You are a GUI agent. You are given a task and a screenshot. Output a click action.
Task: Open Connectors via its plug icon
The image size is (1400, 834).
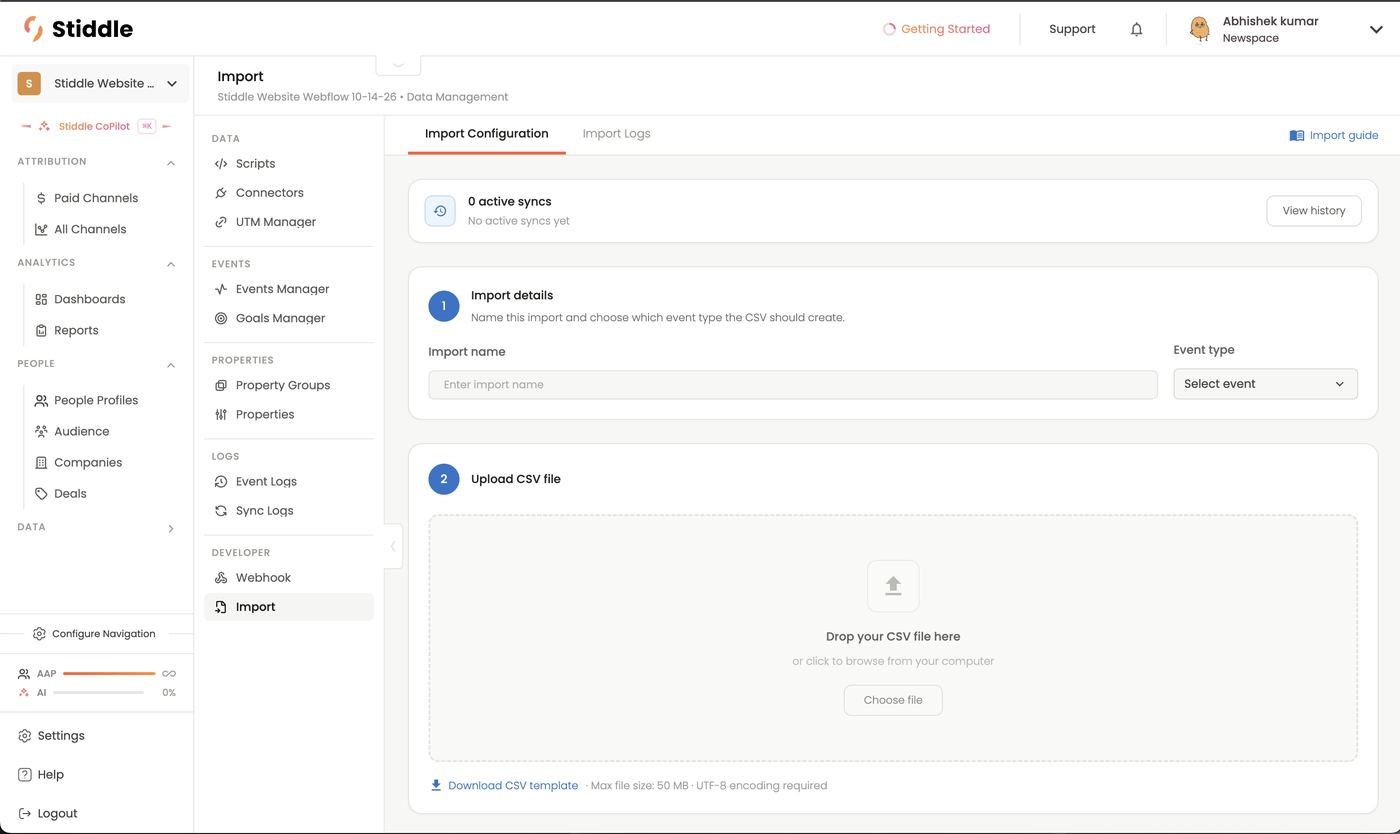tap(221, 193)
